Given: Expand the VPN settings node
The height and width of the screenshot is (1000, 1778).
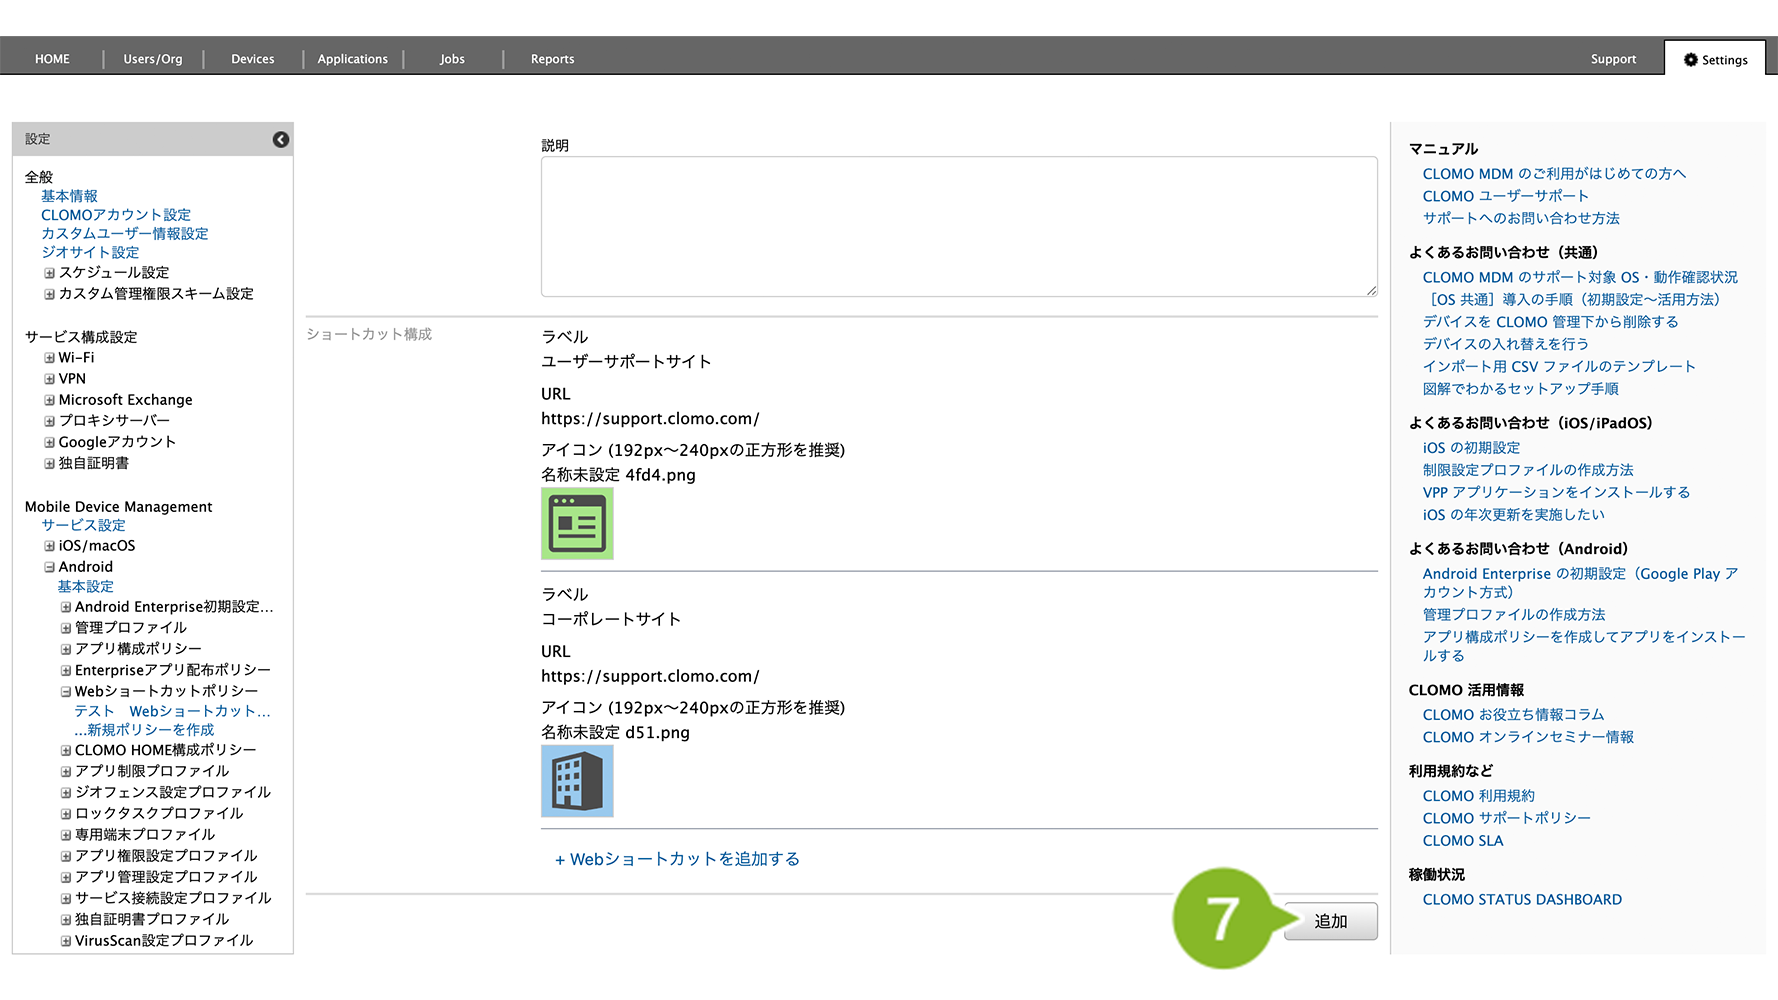Looking at the screenshot, I should (49, 379).
